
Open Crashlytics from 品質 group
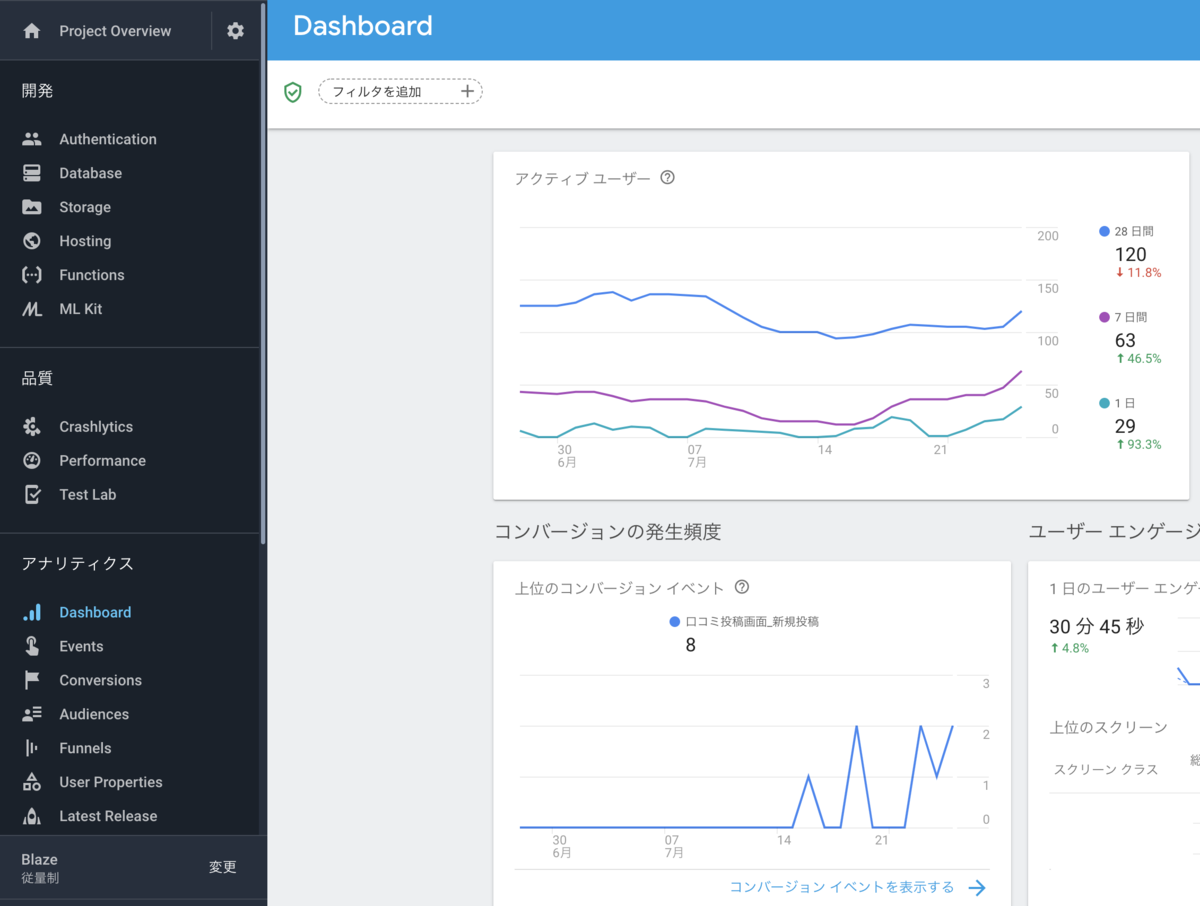[x=96, y=427]
